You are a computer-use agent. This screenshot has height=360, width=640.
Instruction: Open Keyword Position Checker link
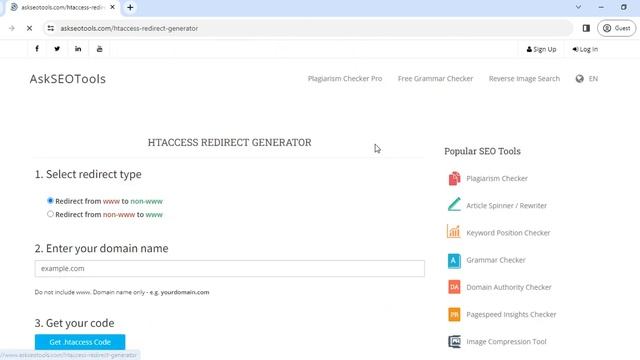(x=508, y=233)
